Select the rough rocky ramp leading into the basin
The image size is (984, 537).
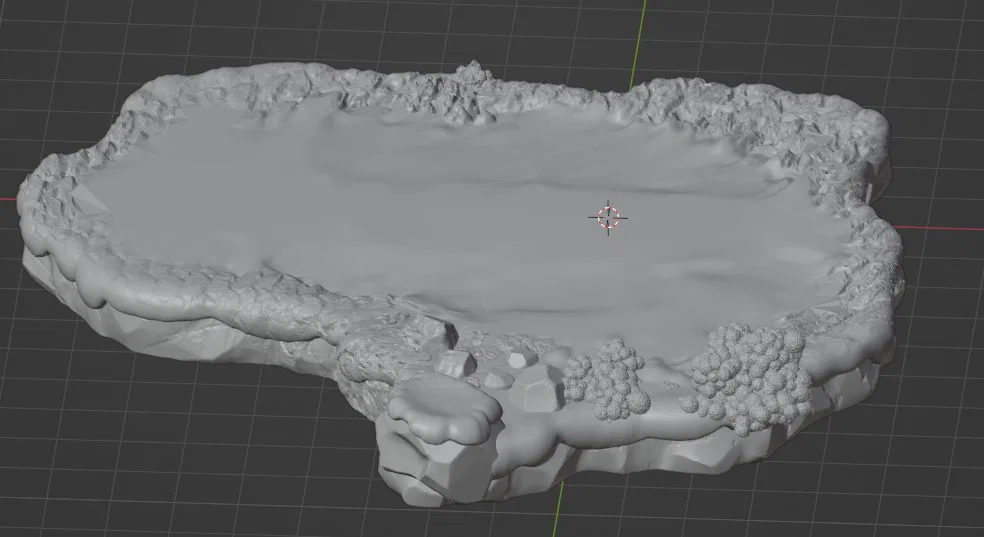click(x=389, y=351)
